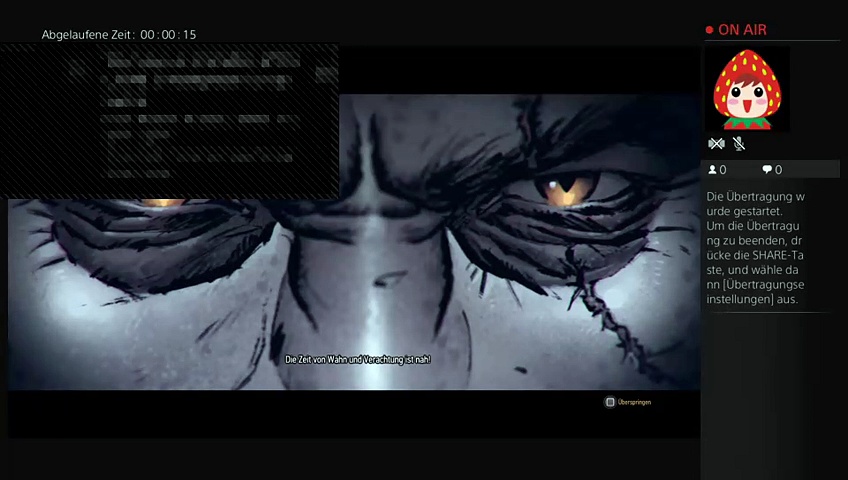The width and height of the screenshot is (848, 480).
Task: Toggle the muted speaker icon
Action: [716, 144]
